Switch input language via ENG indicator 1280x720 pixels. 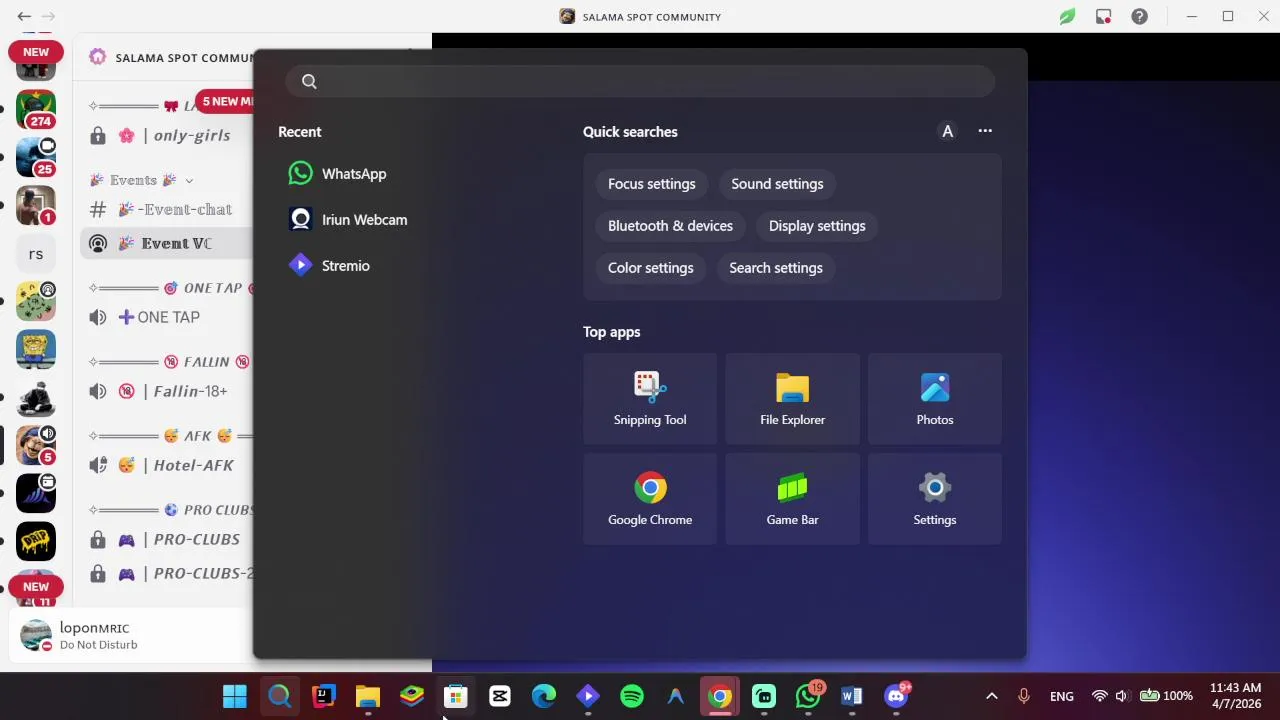pyautogui.click(x=1062, y=697)
